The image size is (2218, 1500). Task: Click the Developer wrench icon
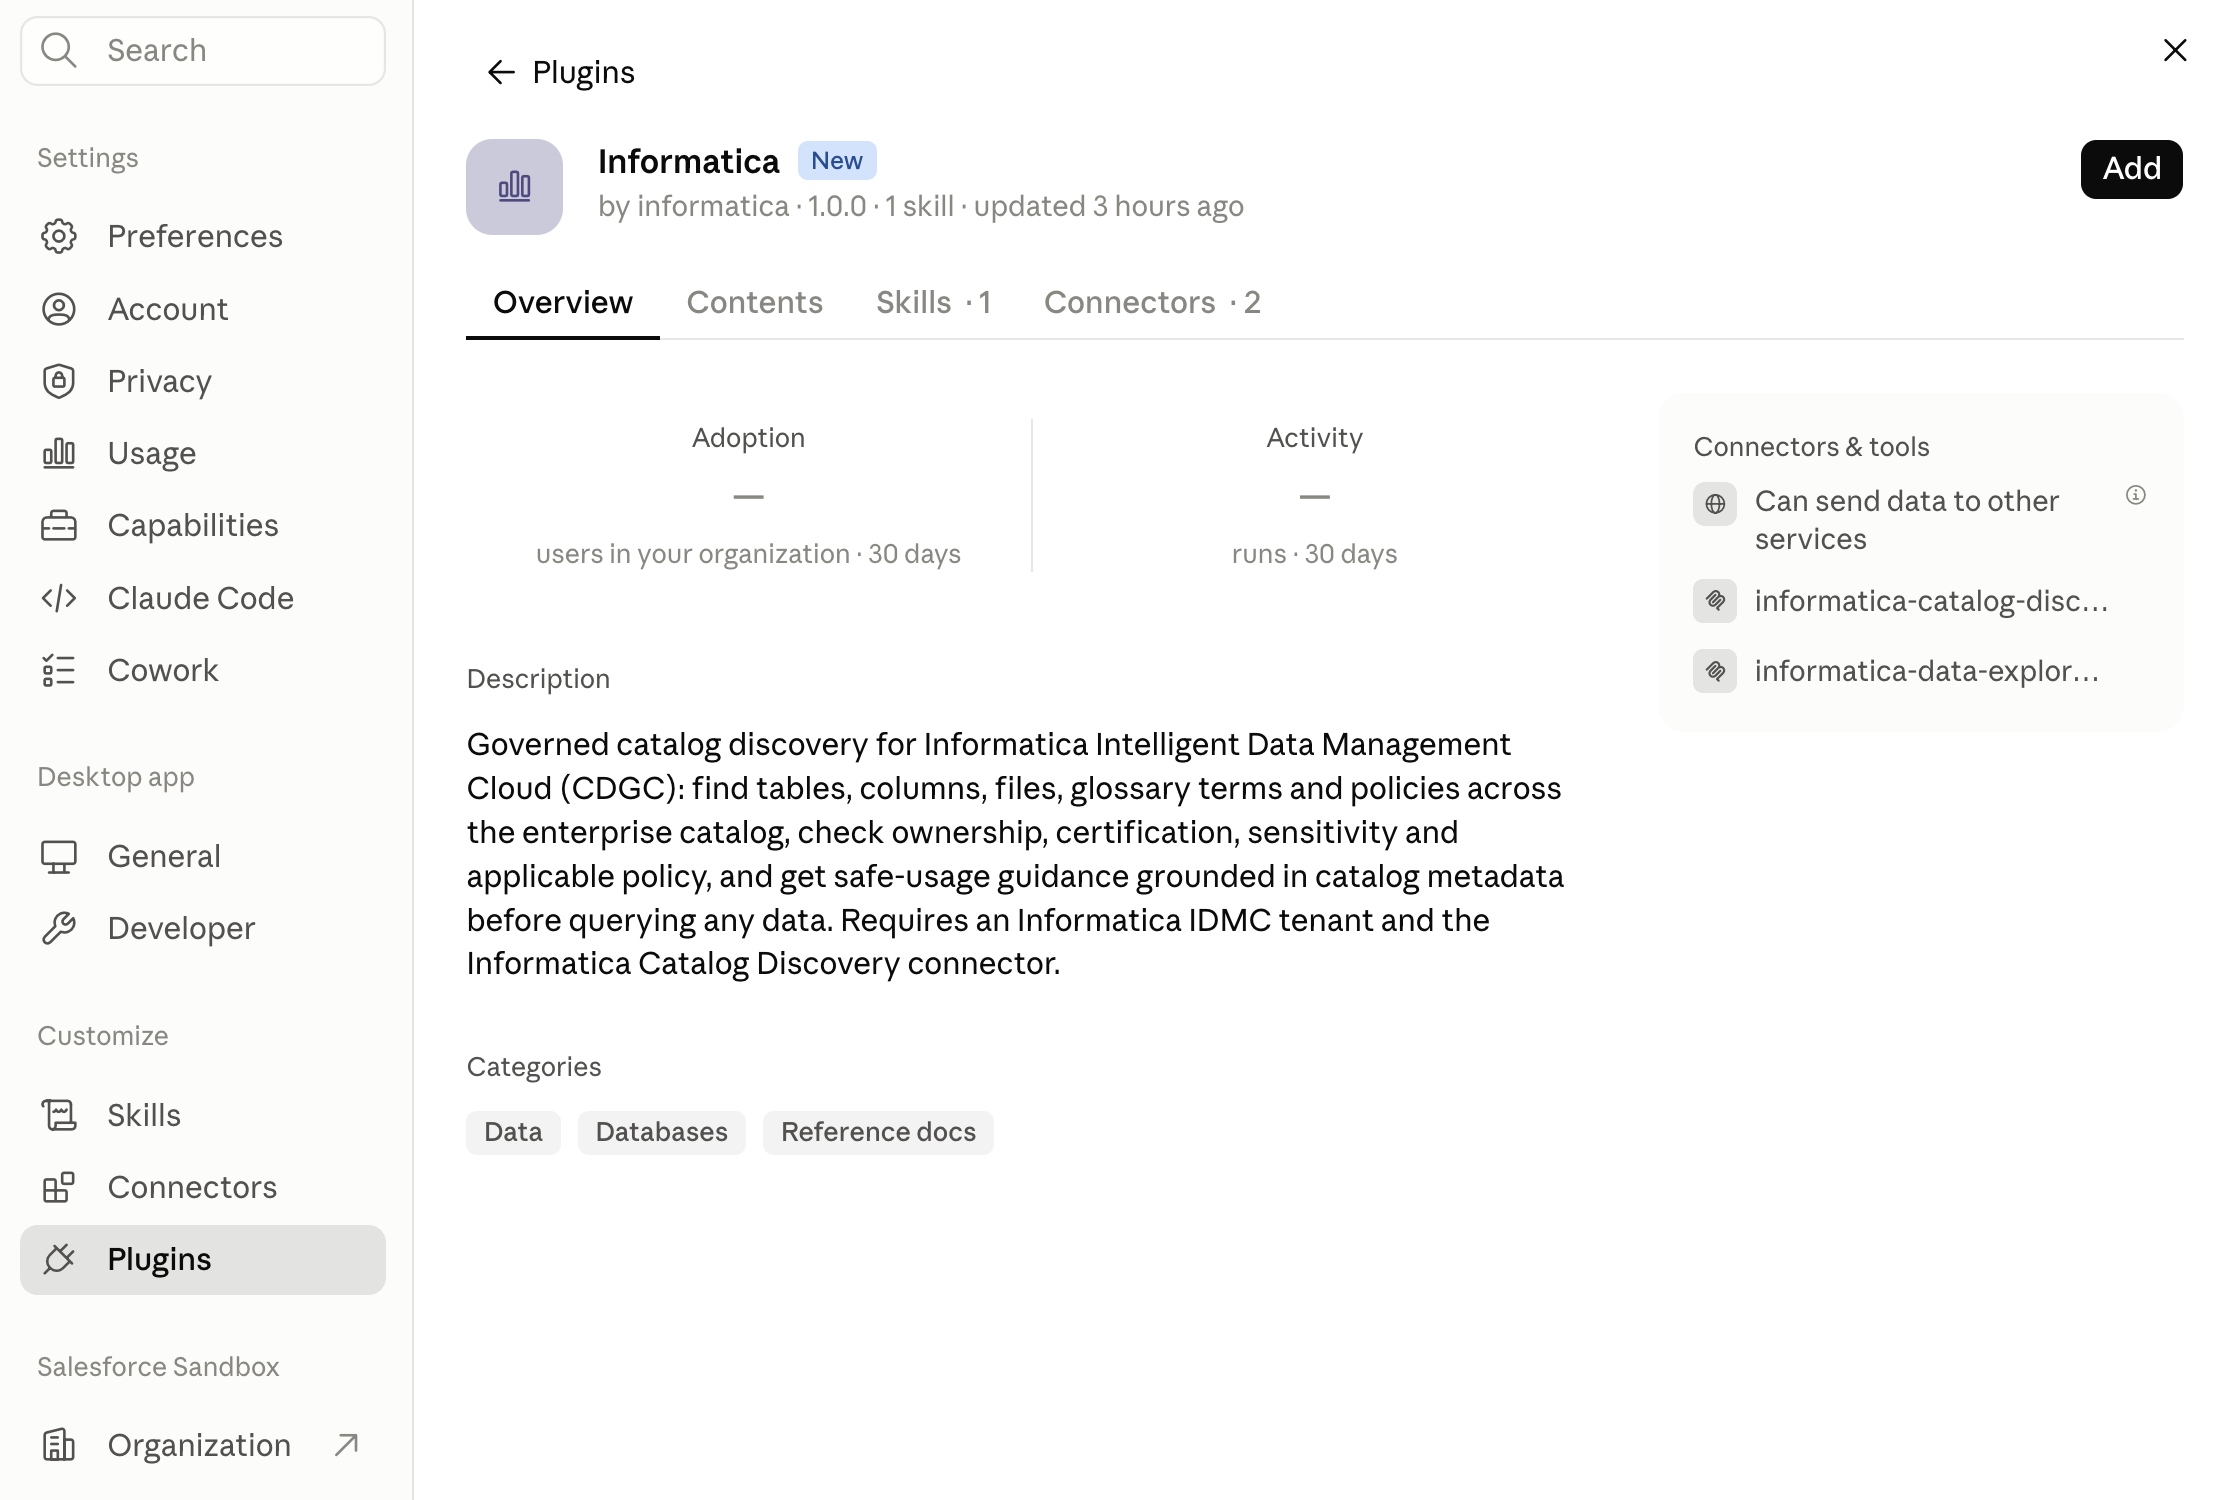59,928
